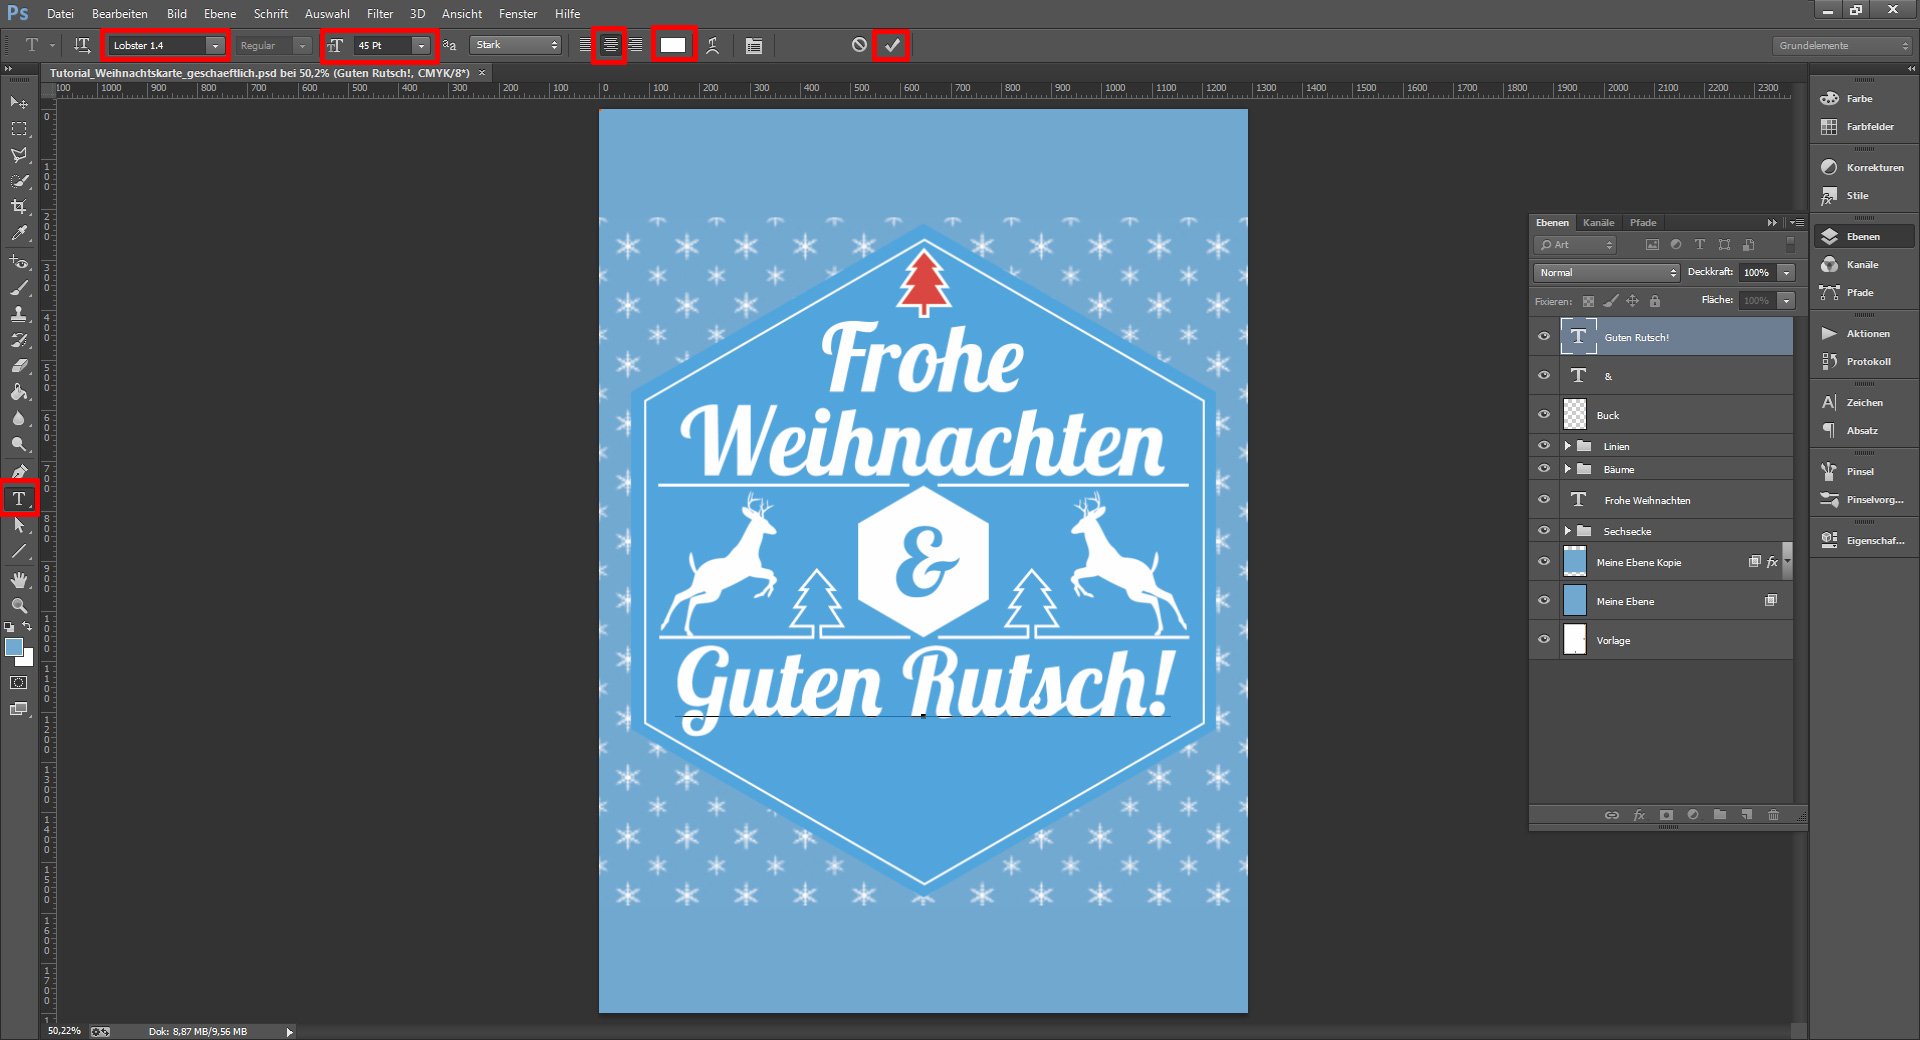The width and height of the screenshot is (1920, 1040).
Task: Cancel text editing with the slash icon
Action: point(857,45)
